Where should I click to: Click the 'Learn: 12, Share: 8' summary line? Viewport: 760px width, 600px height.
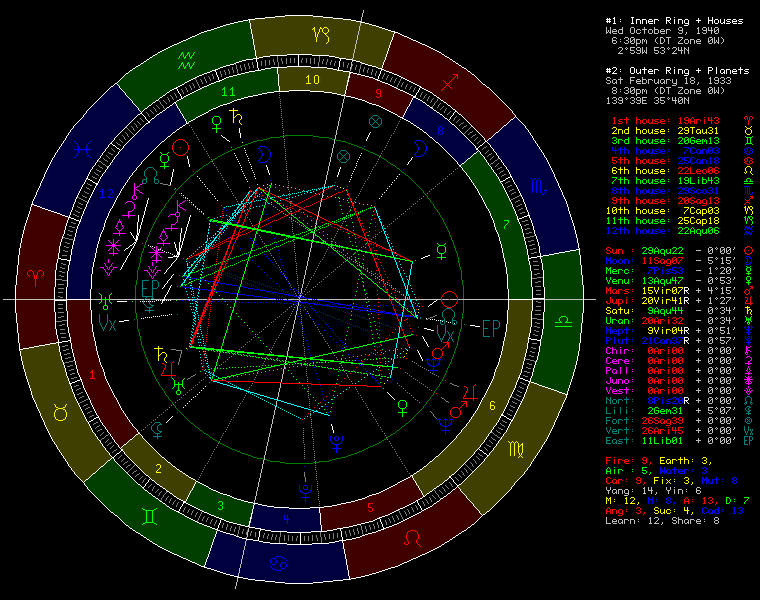click(662, 521)
